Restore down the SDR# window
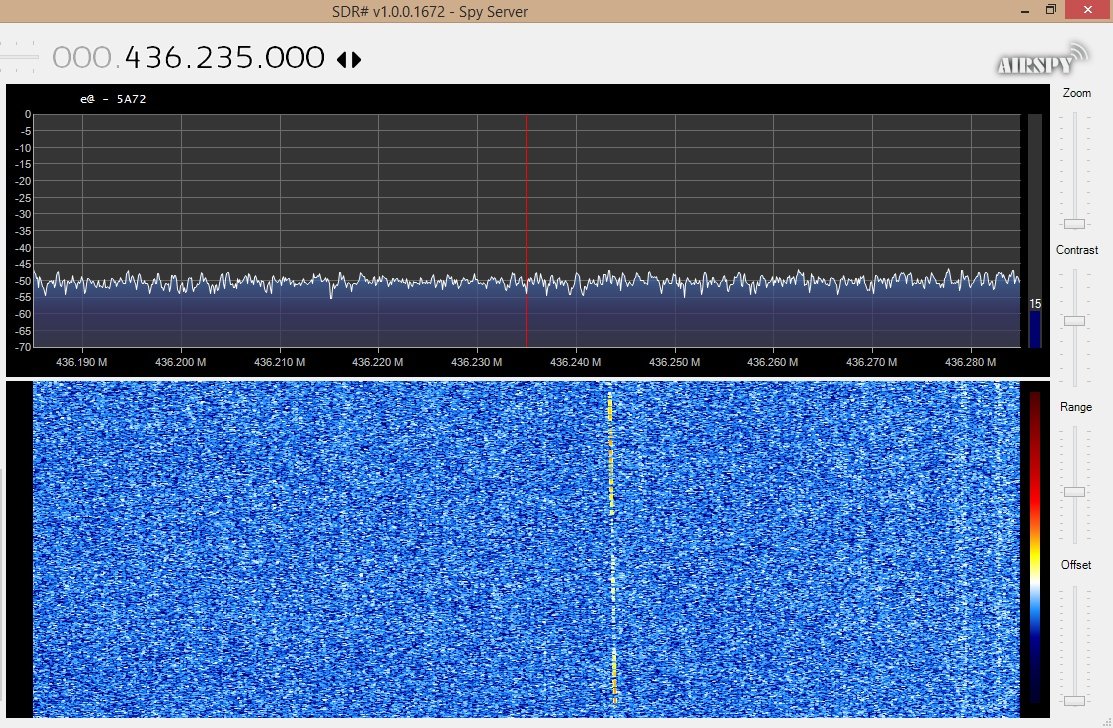1113x728 pixels. 1051,10
